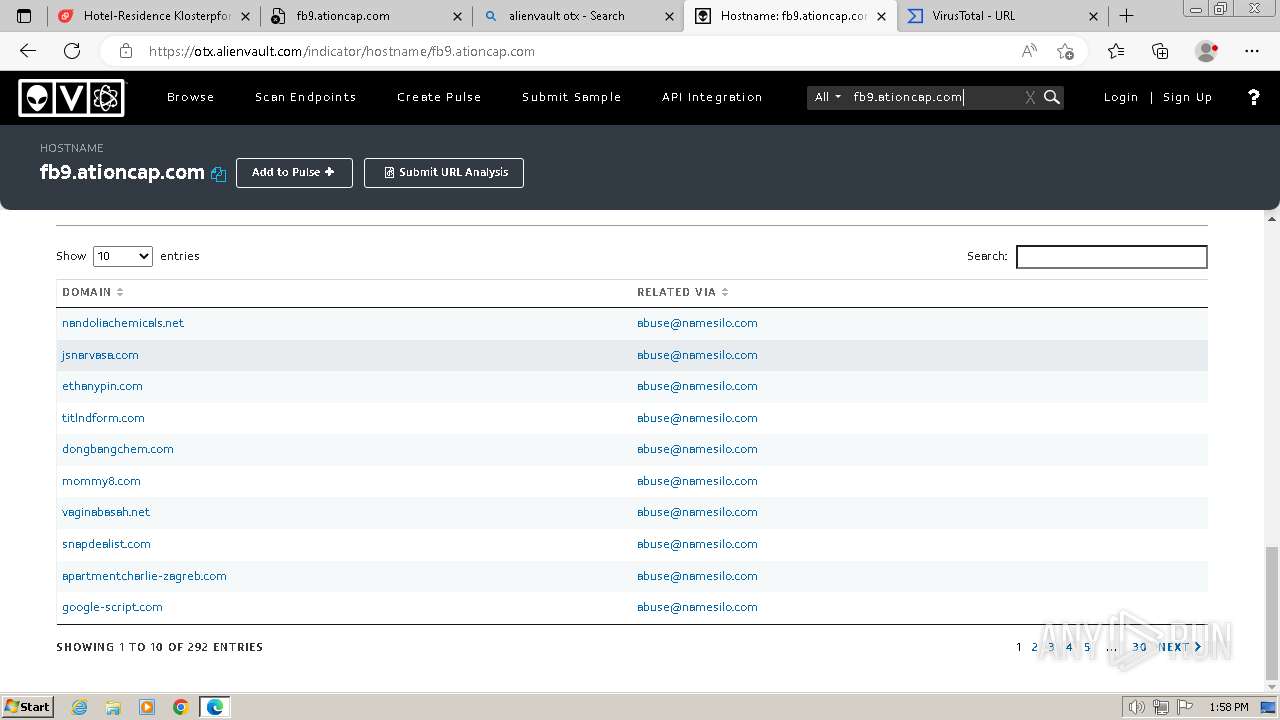Click the Start button
Image resolution: width=1280 pixels, height=720 pixels.
point(27,707)
